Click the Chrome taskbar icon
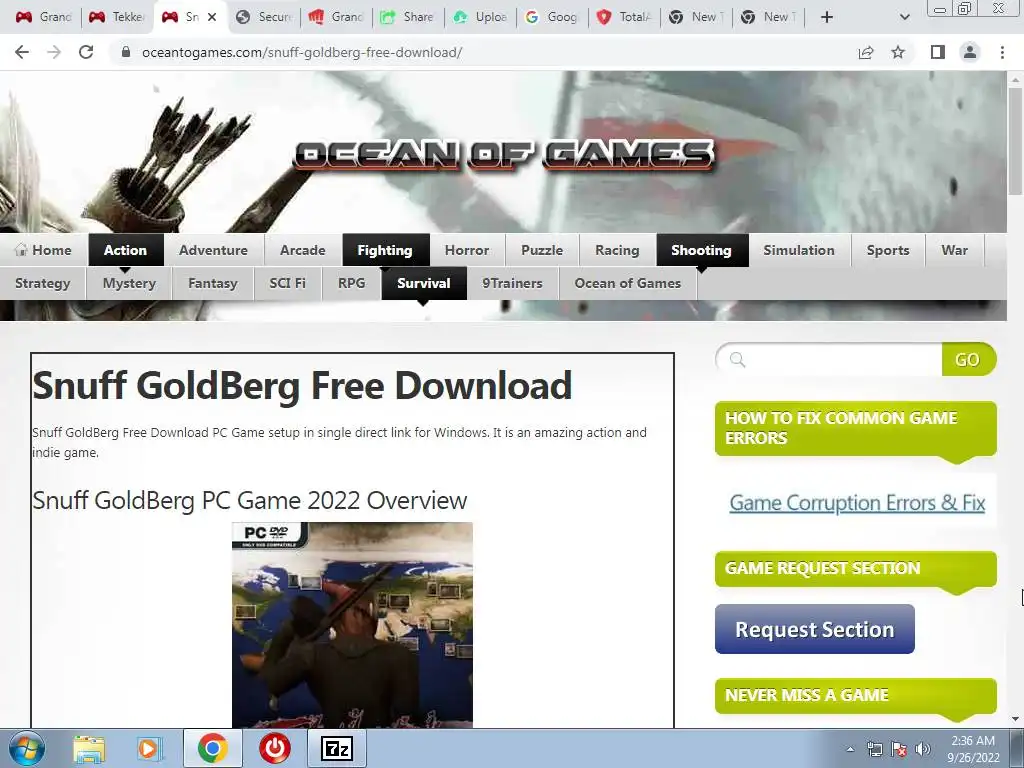The width and height of the screenshot is (1024, 768). pos(212,748)
